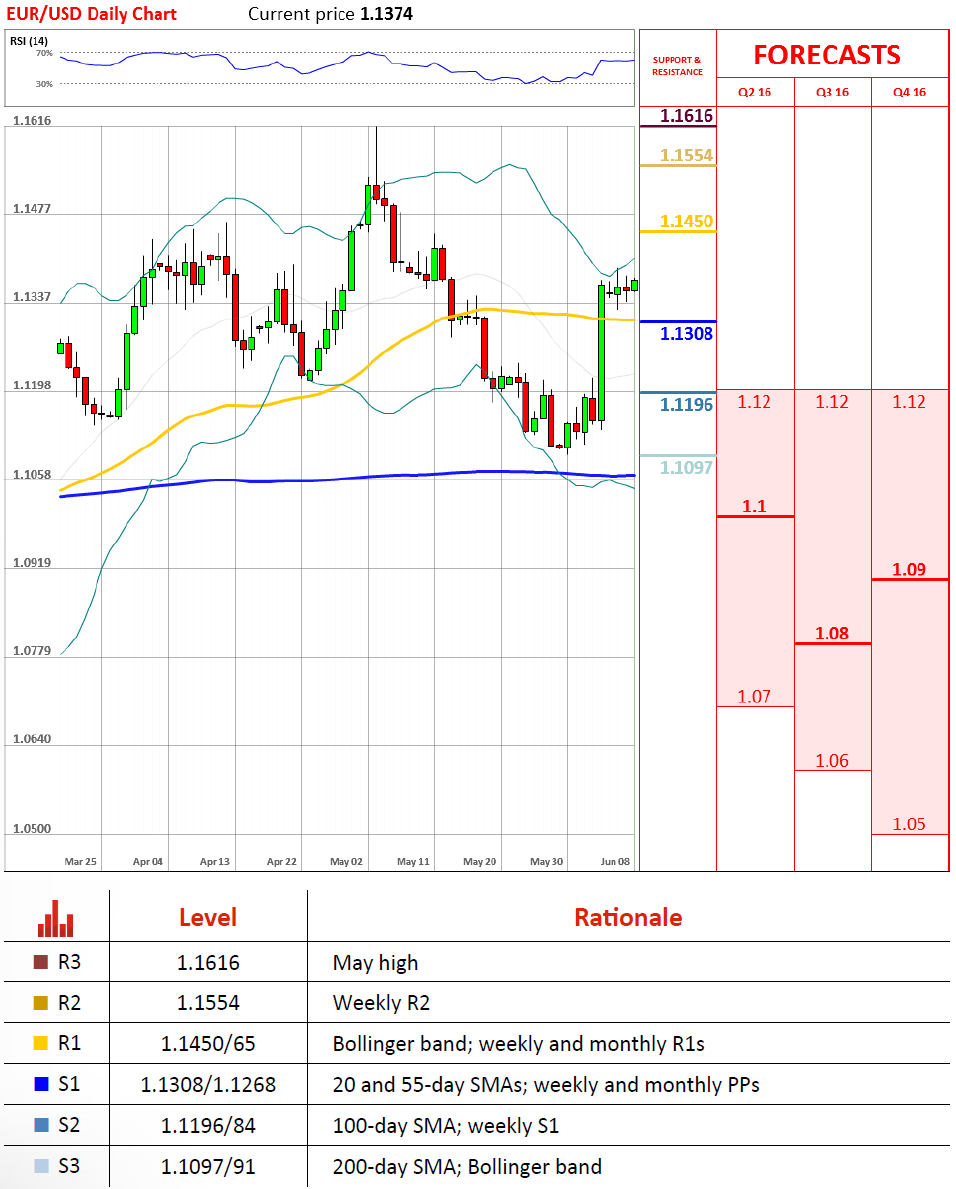Viewport: 956px width, 1189px height.
Task: Click the 1.1616 resistance level marker
Action: 686,116
